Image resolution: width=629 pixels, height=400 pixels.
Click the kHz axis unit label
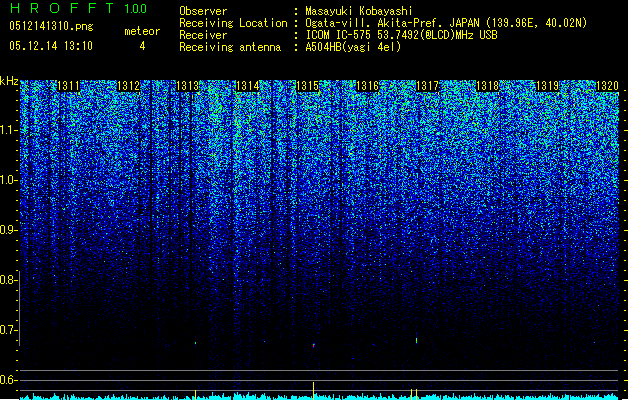coord(9,81)
